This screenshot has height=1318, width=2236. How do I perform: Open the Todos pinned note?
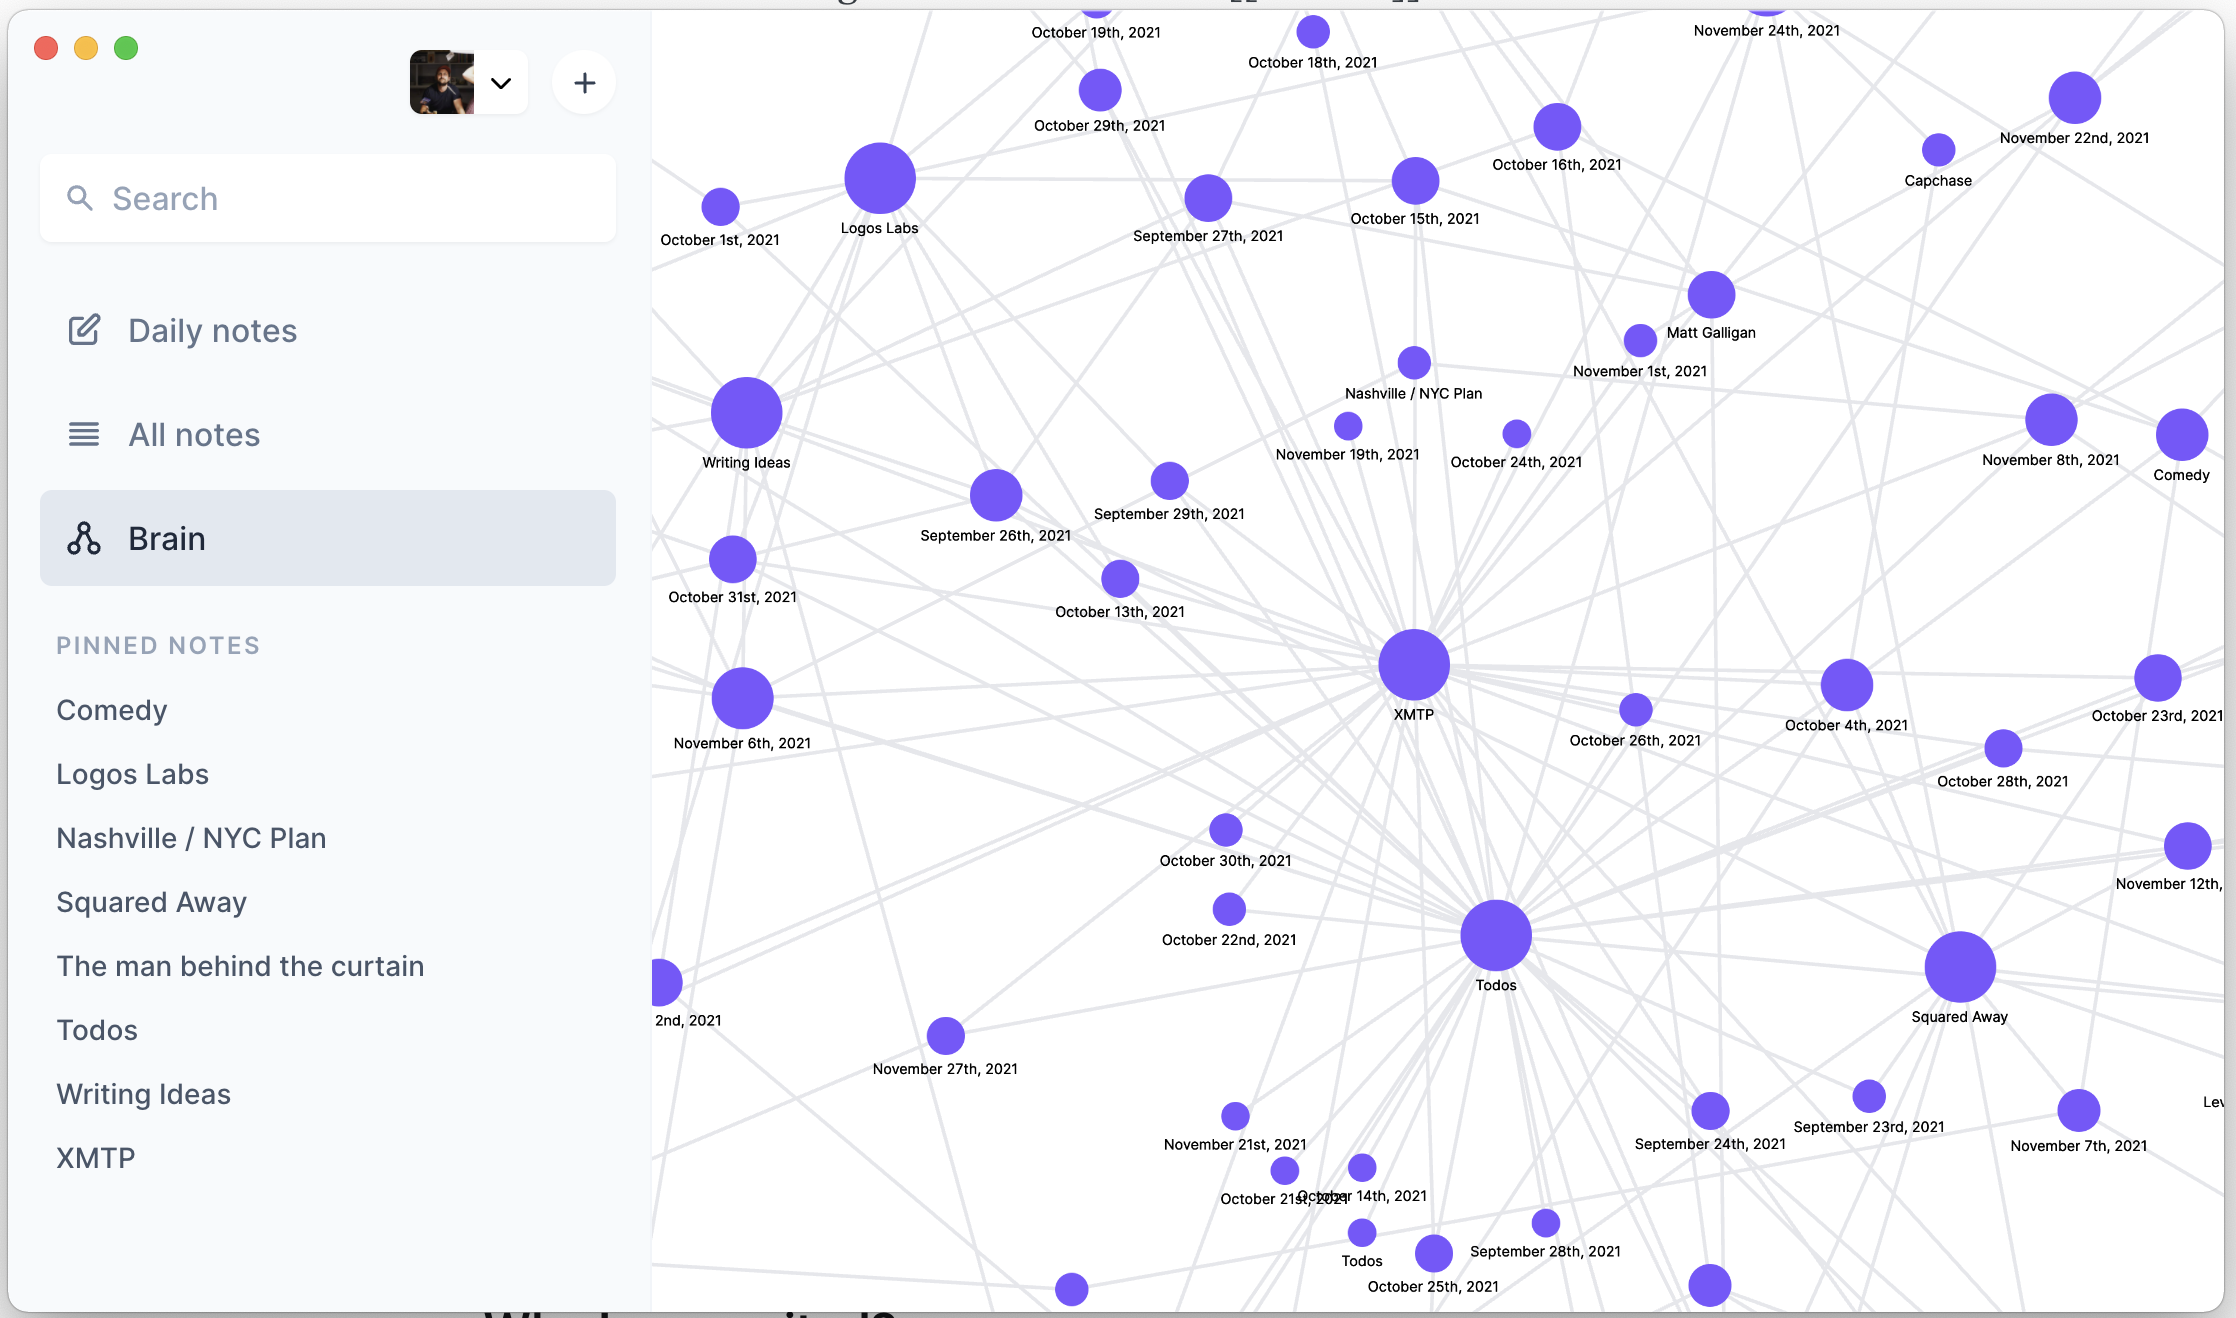(97, 1029)
